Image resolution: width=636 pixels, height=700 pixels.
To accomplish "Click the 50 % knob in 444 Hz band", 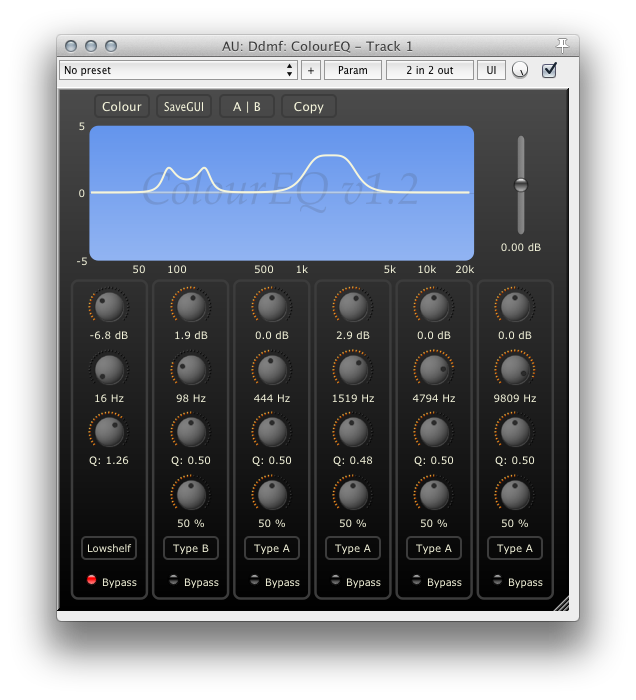I will pos(272,495).
